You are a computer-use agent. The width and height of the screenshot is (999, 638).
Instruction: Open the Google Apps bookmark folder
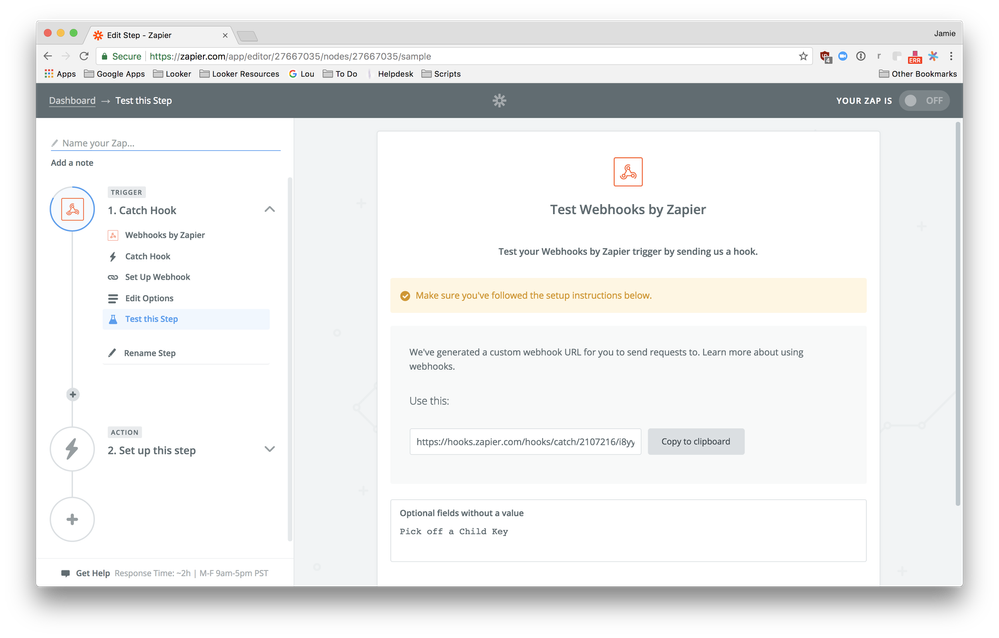[x=115, y=74]
